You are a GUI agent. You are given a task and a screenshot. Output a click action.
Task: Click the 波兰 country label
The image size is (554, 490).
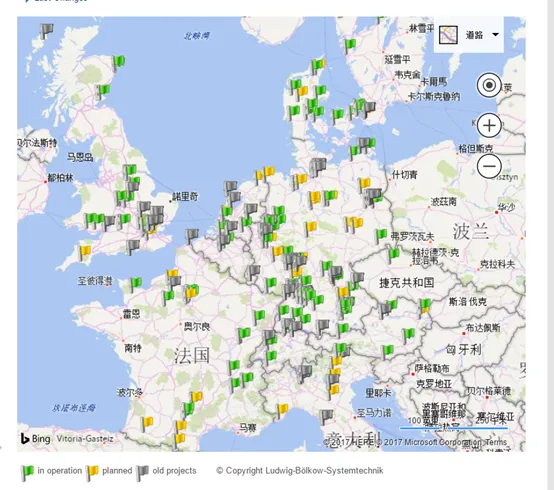tap(471, 231)
